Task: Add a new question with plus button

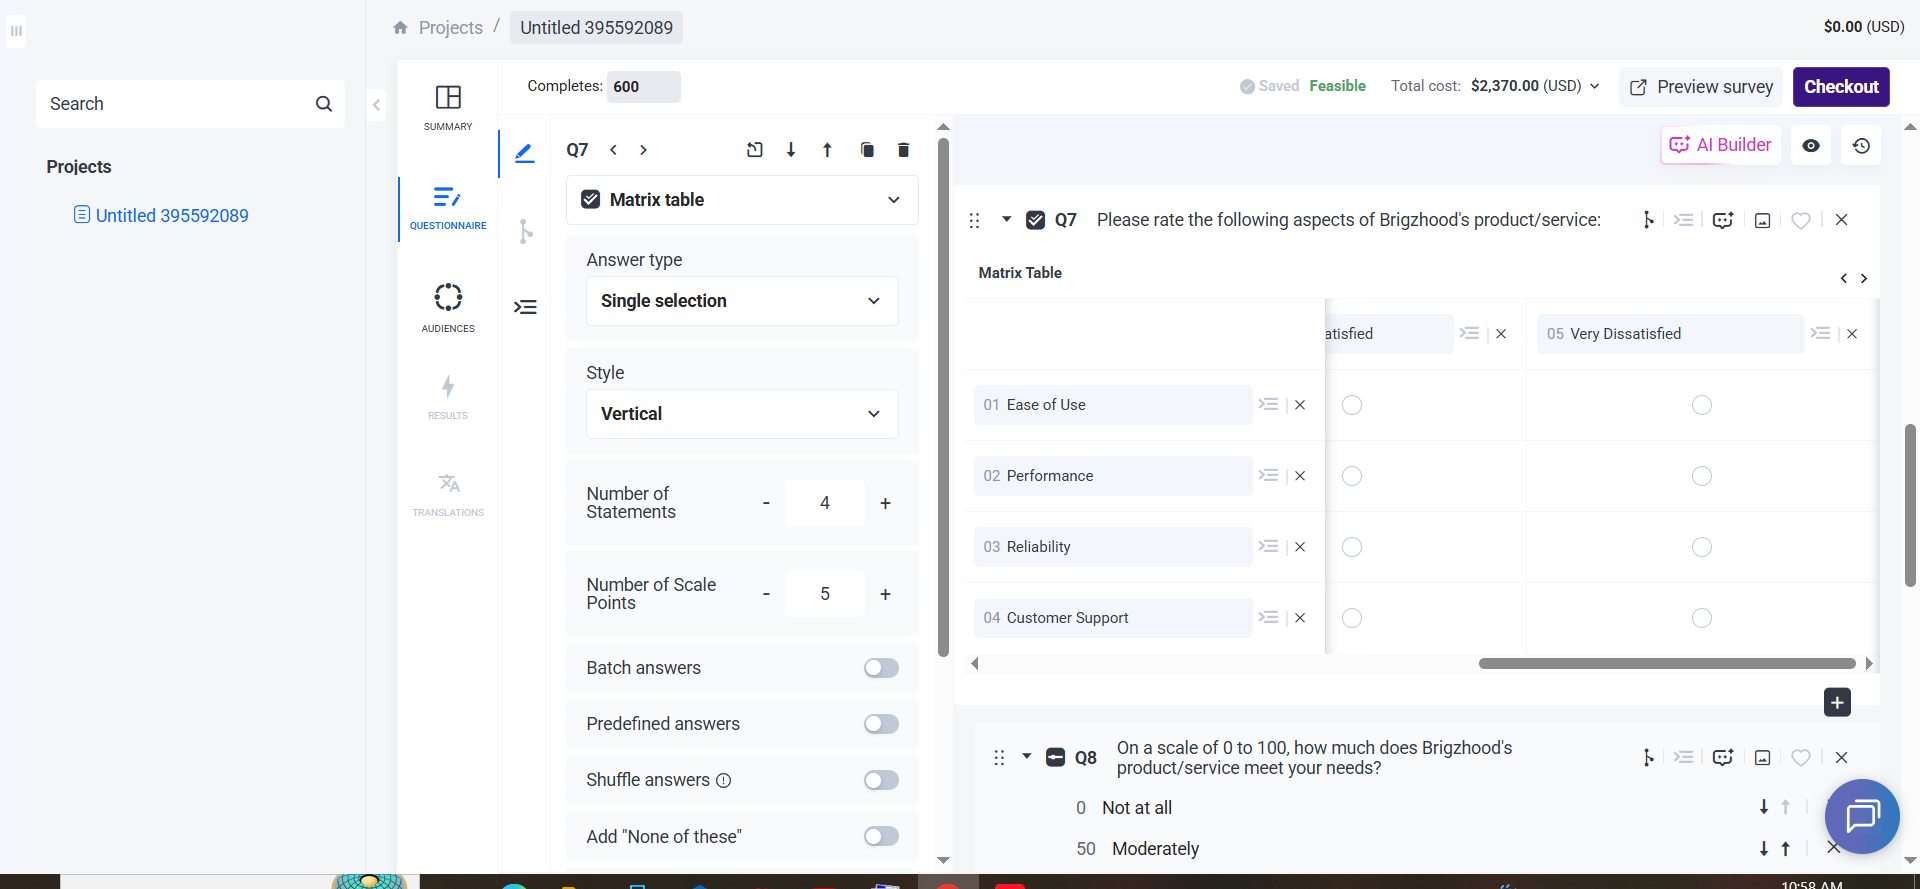Action: (x=1837, y=703)
